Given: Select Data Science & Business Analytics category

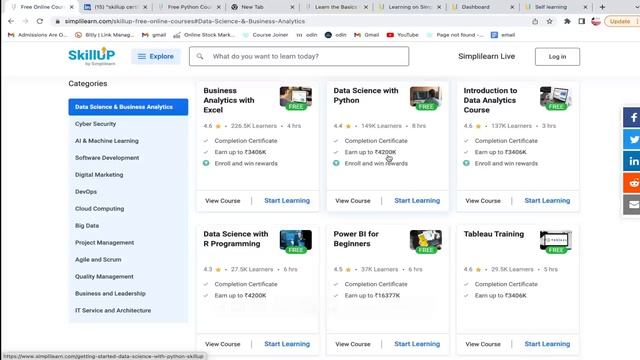Looking at the screenshot, I should (128, 107).
